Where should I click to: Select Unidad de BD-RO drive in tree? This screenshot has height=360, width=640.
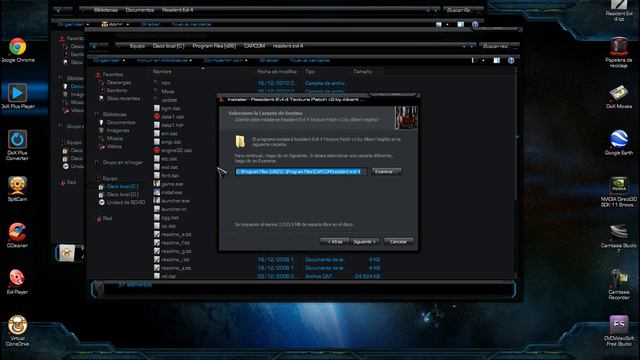(126, 202)
